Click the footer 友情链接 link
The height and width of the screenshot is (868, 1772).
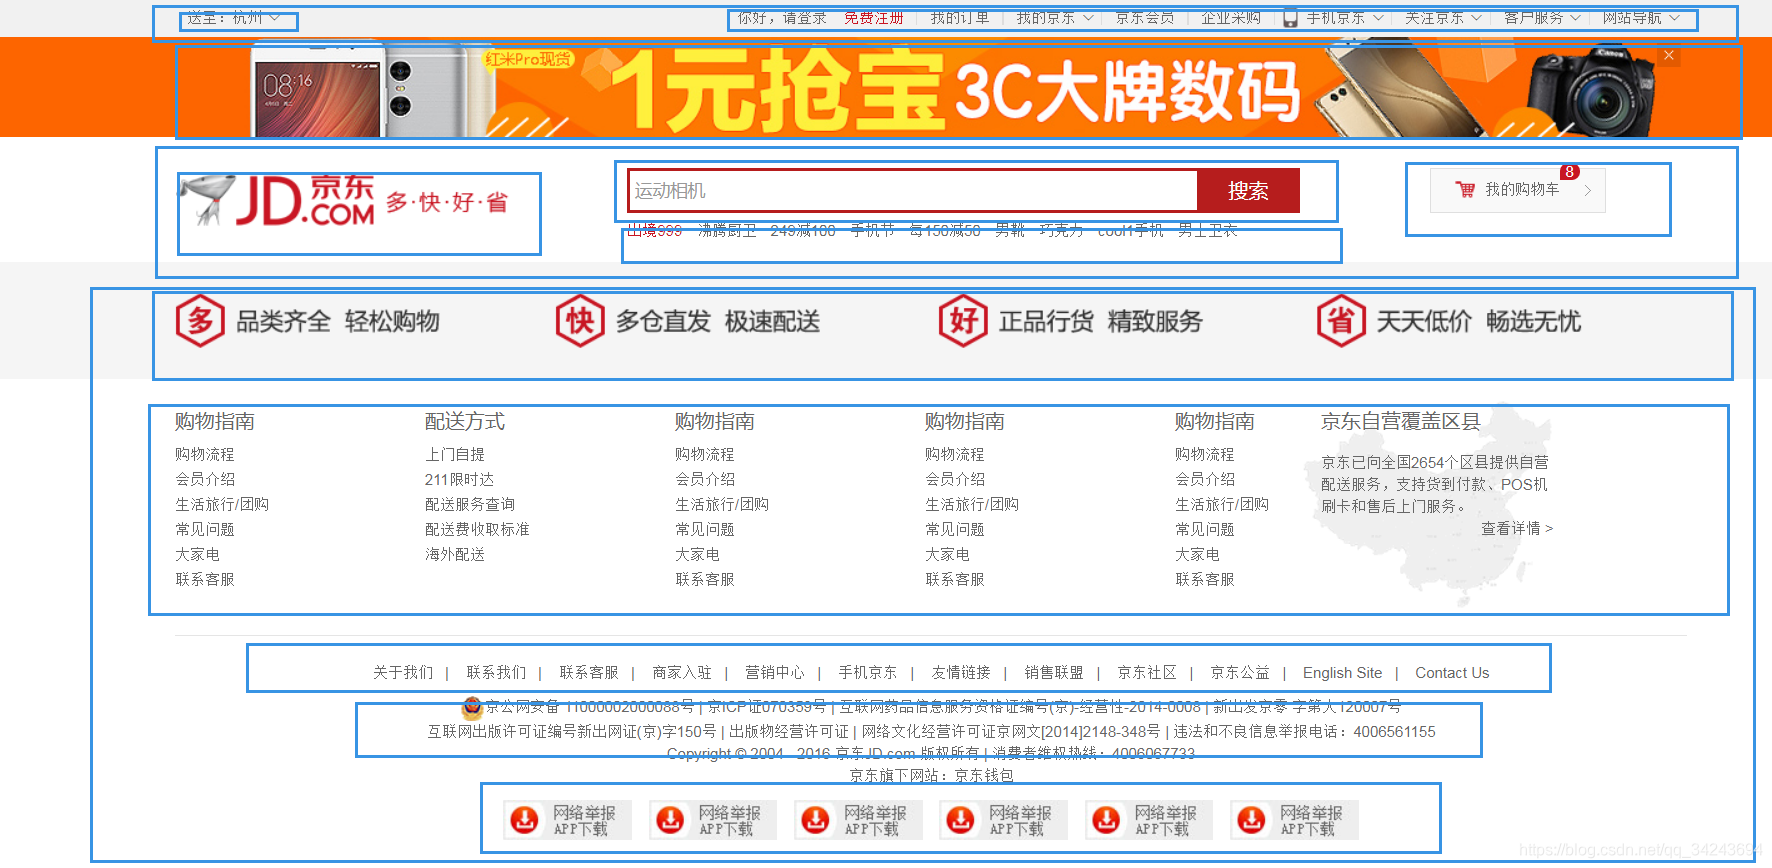point(961,673)
